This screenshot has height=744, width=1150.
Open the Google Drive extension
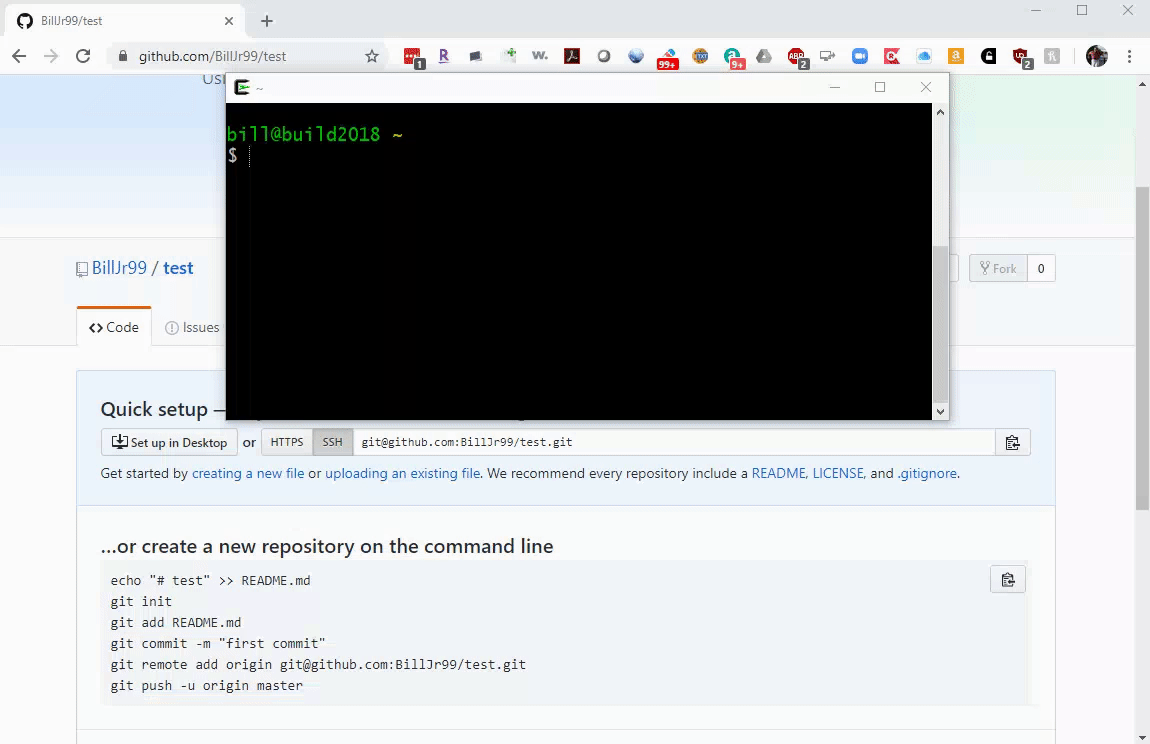click(x=764, y=56)
